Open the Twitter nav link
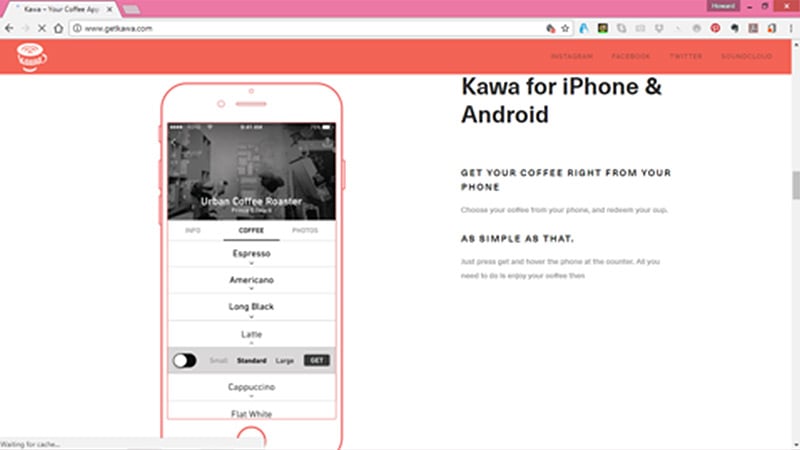 pyautogui.click(x=686, y=56)
